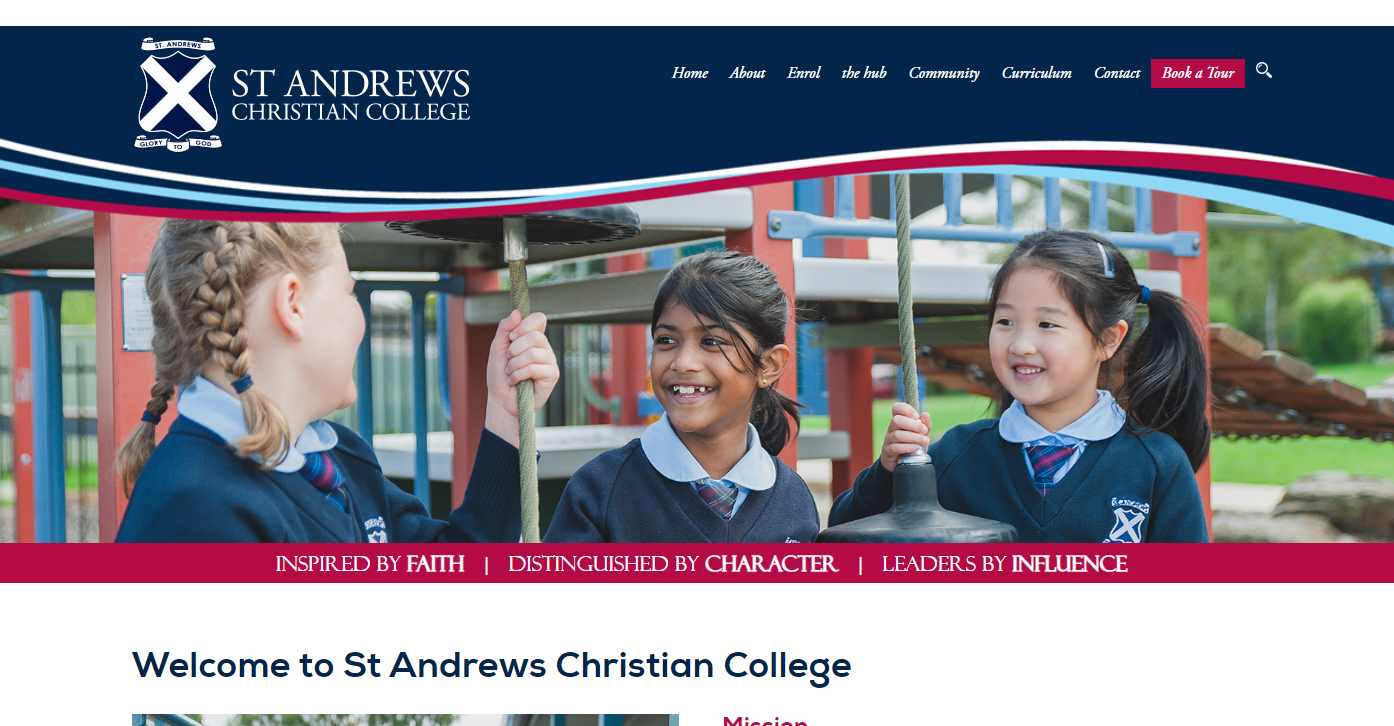Open the About menu
This screenshot has width=1394, height=726.
(x=747, y=73)
